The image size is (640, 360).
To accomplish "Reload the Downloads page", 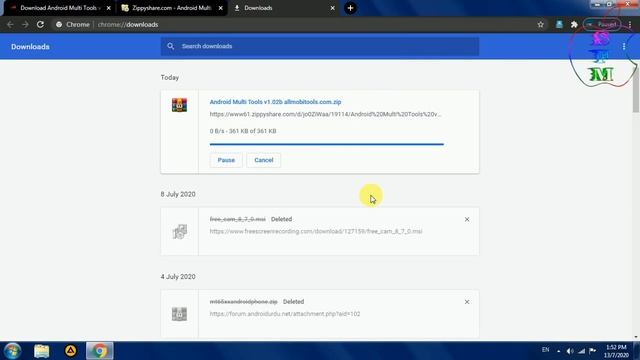I will coord(40,24).
